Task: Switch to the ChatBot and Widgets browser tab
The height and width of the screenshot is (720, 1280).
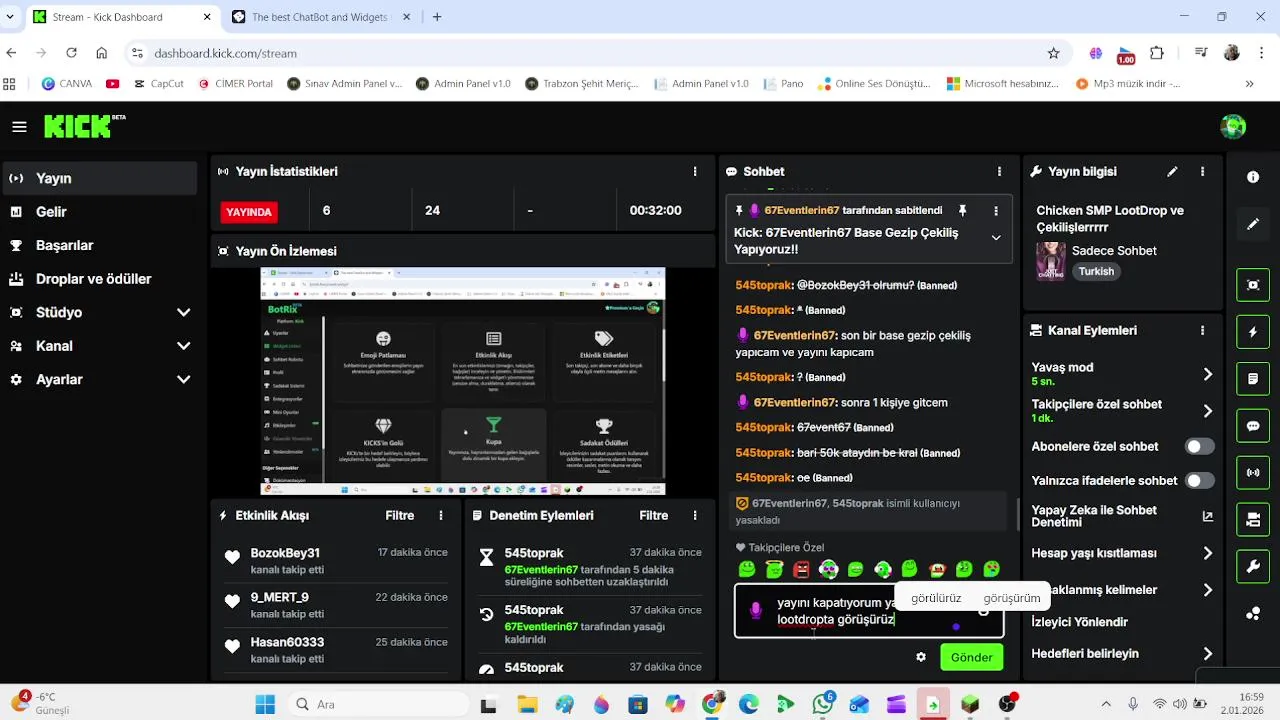Action: pos(319,17)
